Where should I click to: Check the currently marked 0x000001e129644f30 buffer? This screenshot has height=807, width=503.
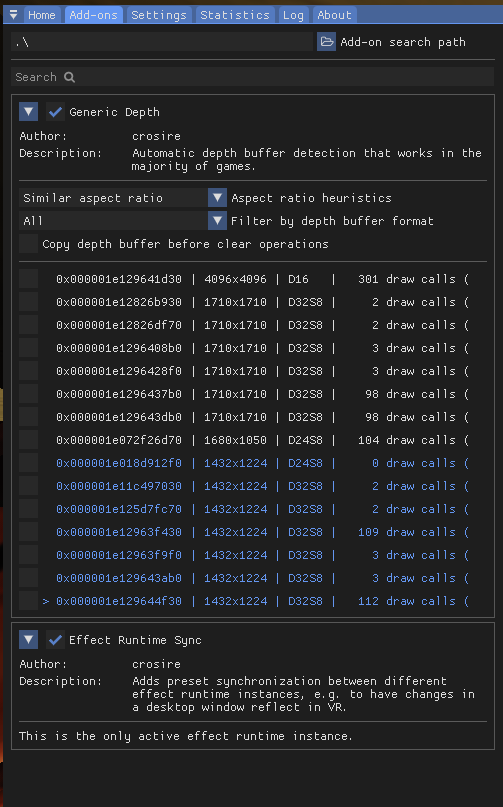point(28,601)
